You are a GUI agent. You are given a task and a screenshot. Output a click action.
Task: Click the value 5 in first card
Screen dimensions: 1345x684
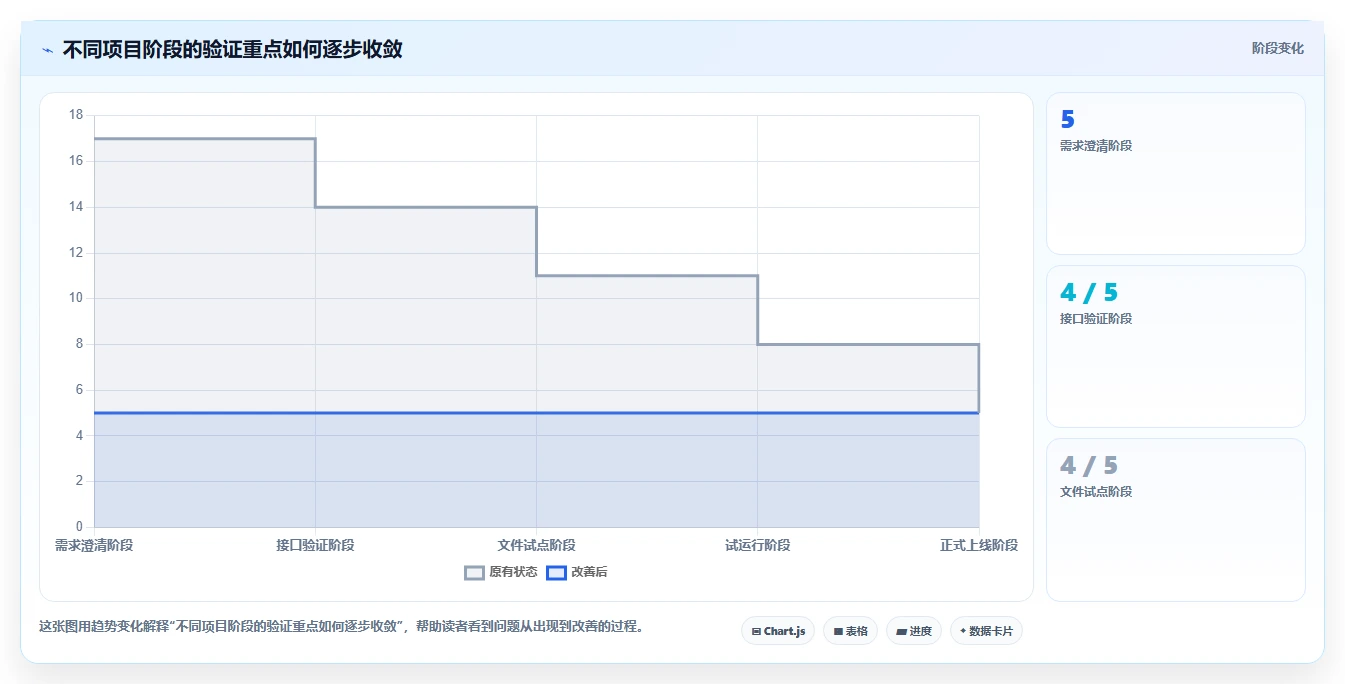(1067, 120)
